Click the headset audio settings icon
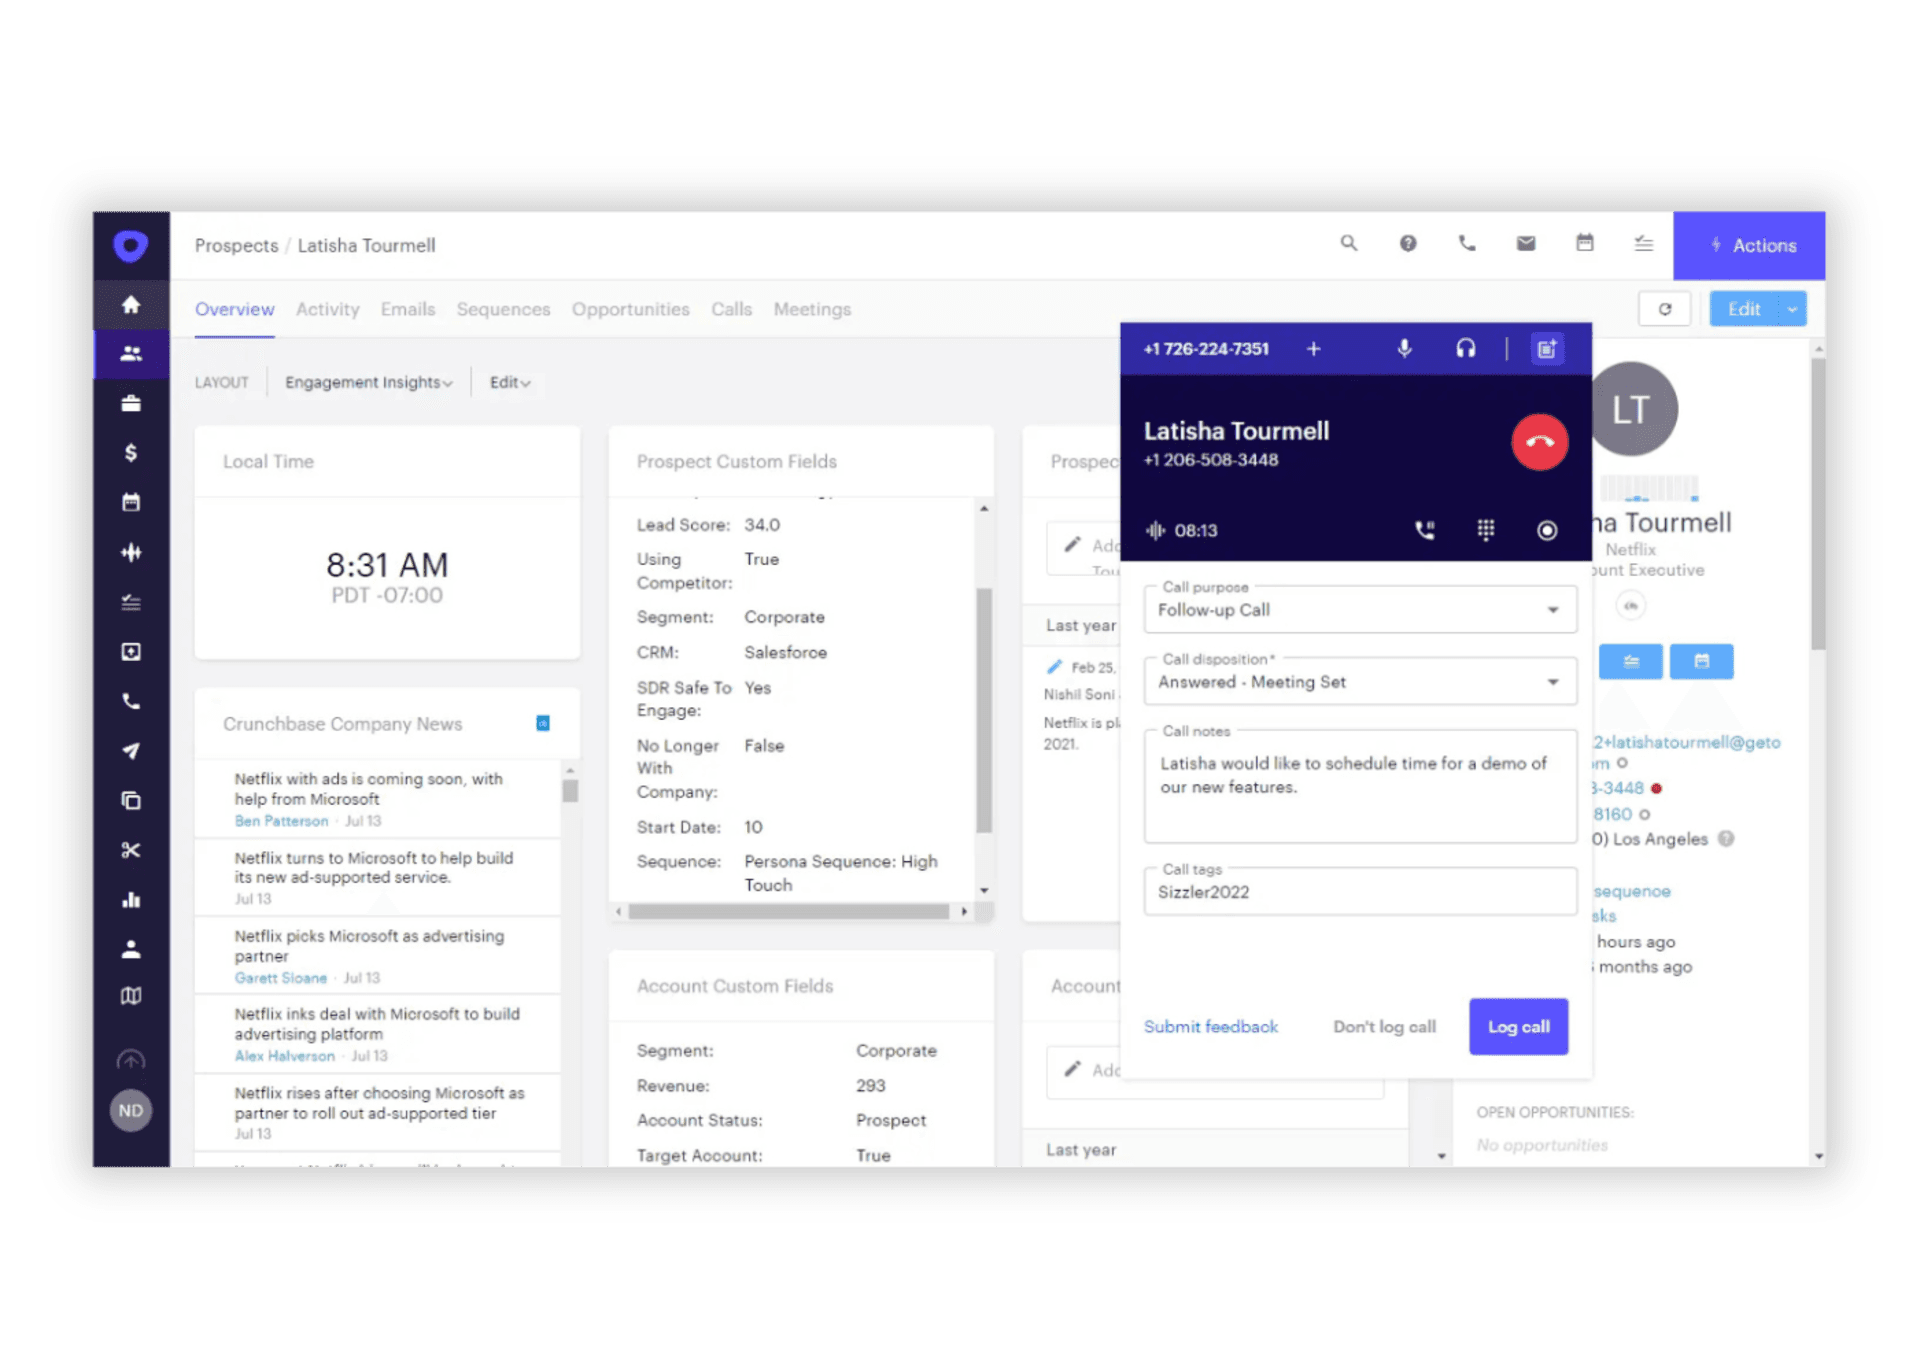1920x1371 pixels. point(1465,348)
